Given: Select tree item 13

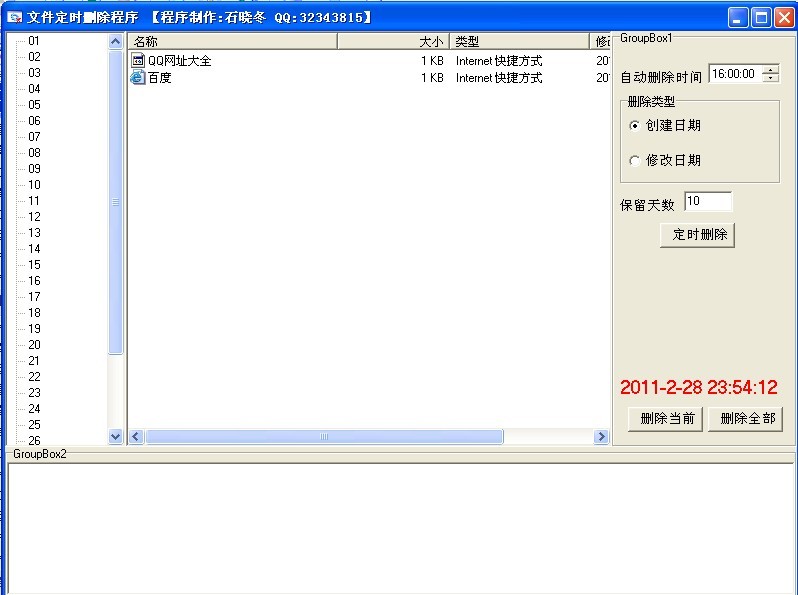Looking at the screenshot, I should pos(34,233).
